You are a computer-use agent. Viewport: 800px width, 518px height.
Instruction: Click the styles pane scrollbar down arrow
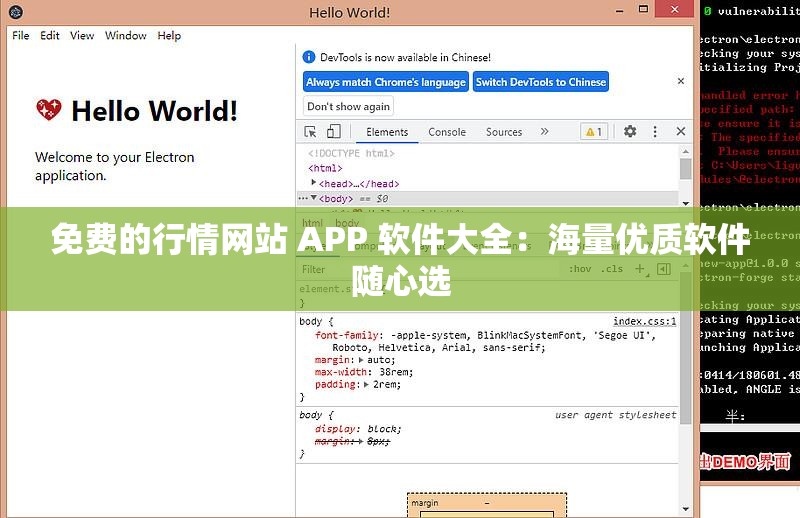click(x=686, y=509)
